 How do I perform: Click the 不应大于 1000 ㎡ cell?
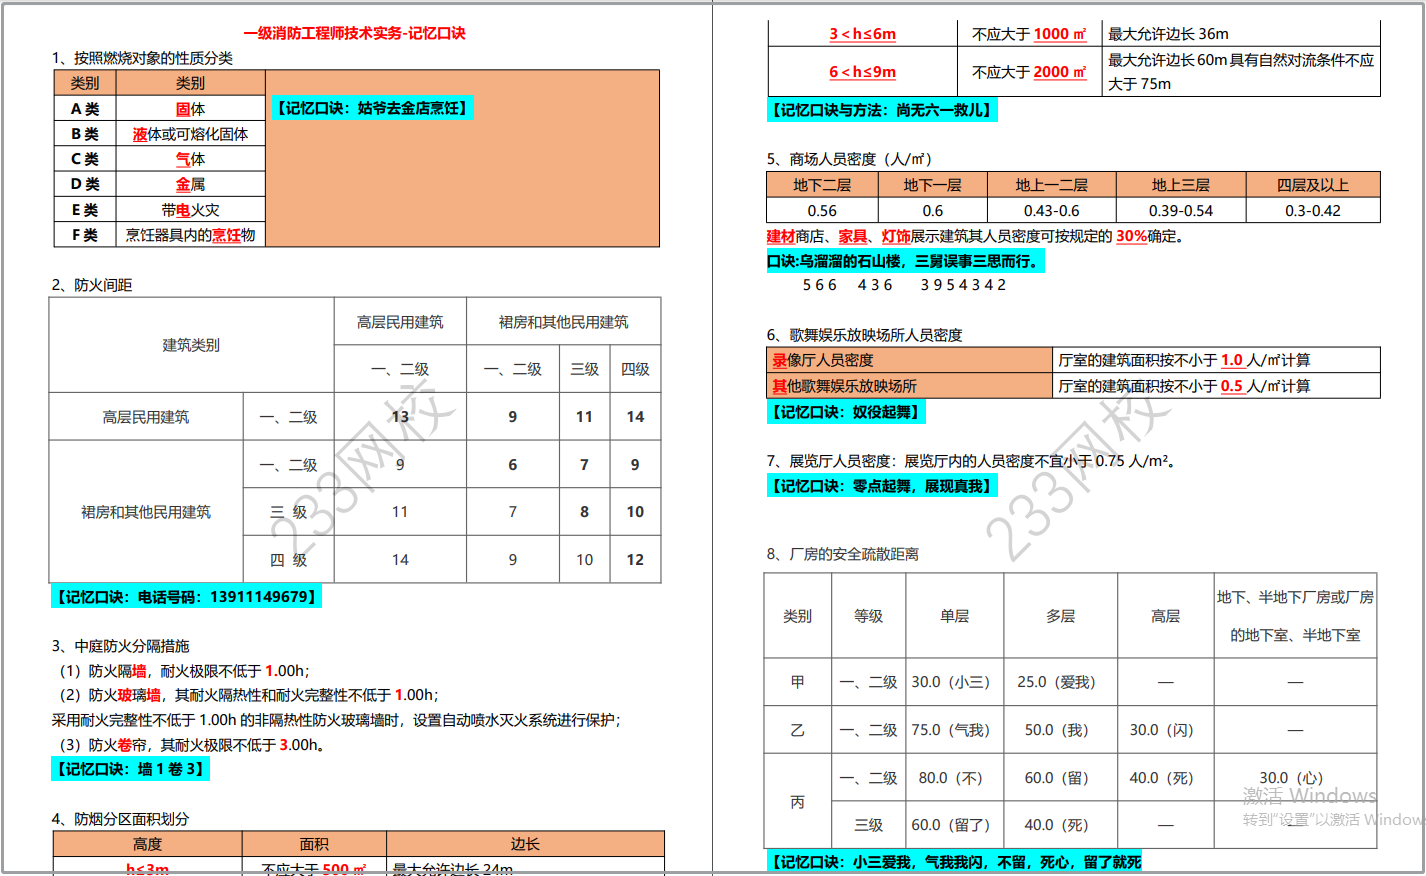tap(1029, 34)
